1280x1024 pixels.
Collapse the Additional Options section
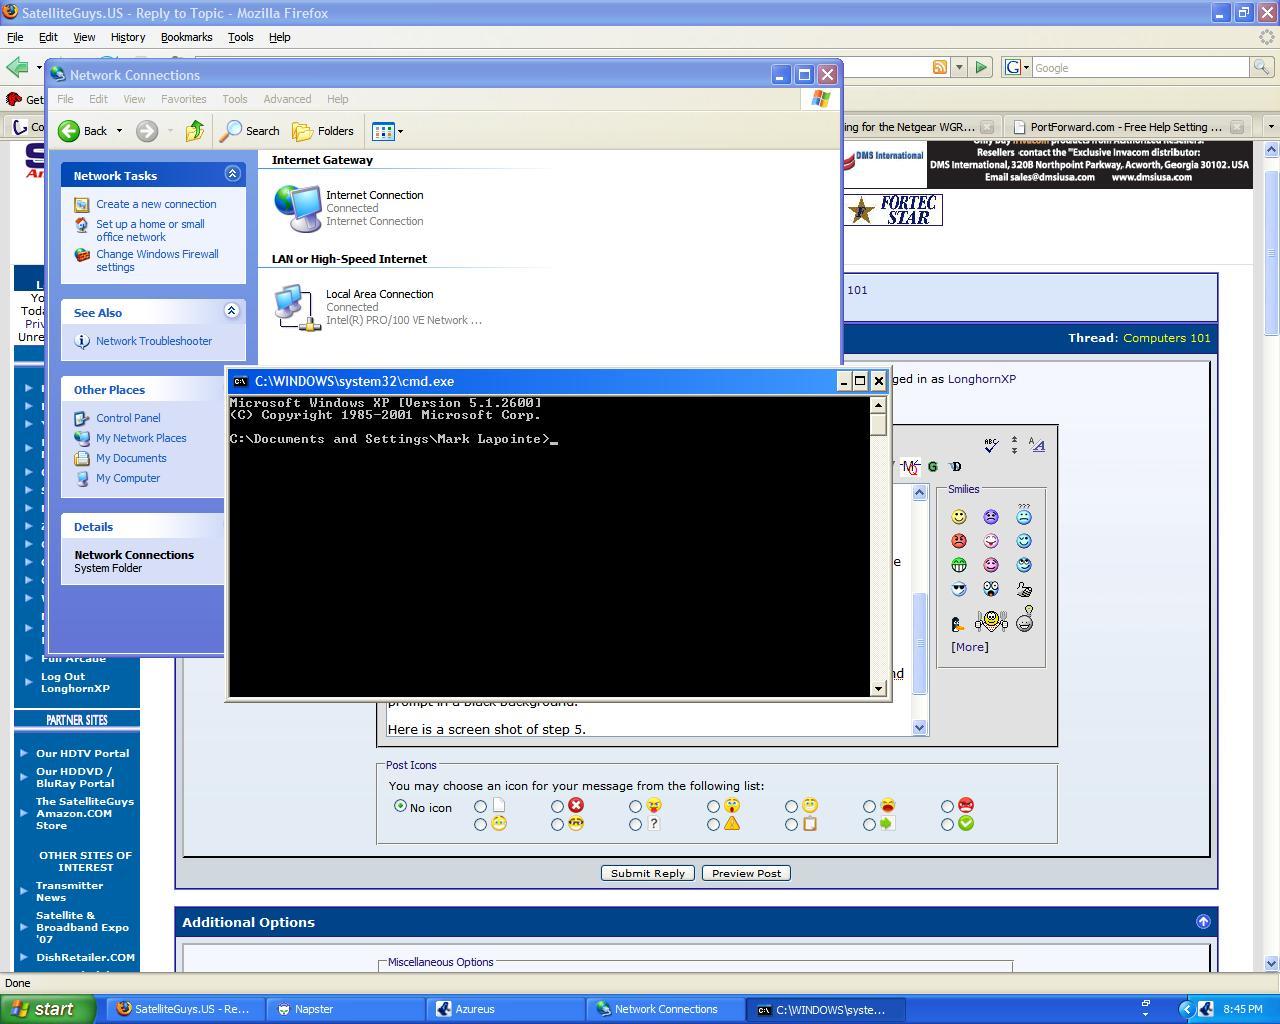point(1203,922)
